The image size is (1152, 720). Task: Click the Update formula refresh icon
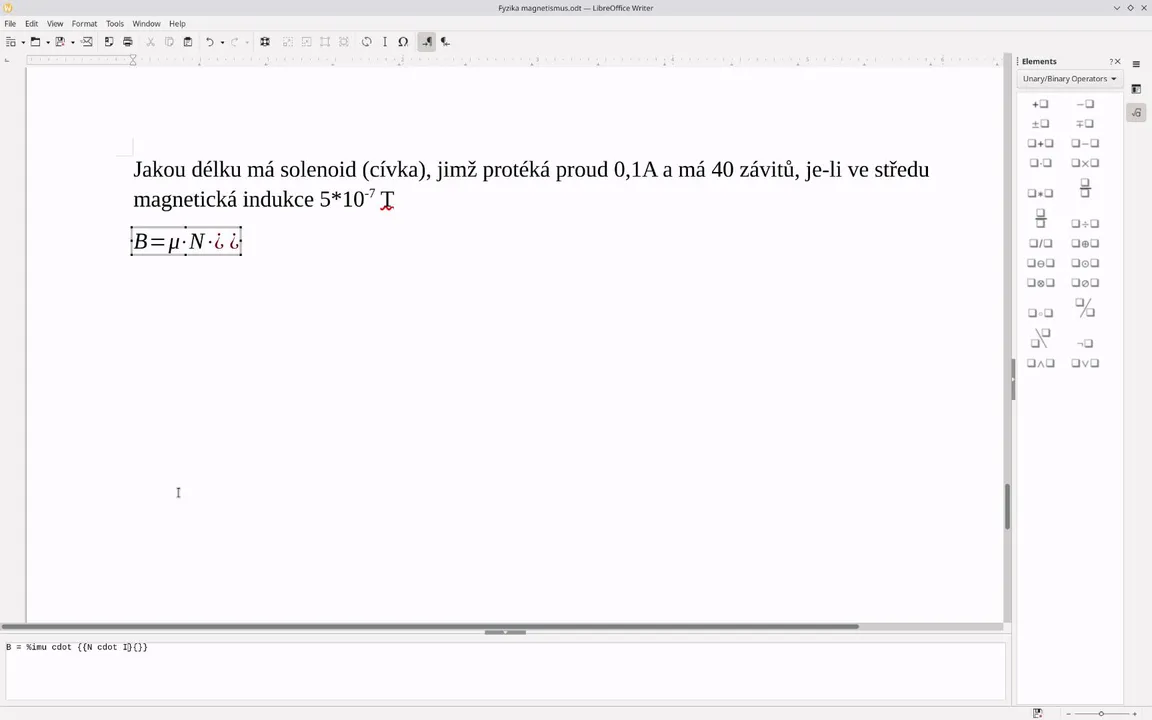coord(367,42)
